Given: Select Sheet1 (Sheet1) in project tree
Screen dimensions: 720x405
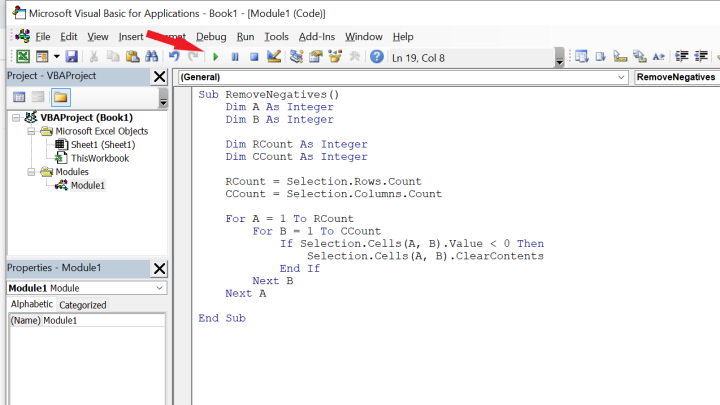Looking at the screenshot, I should click(x=103, y=145).
